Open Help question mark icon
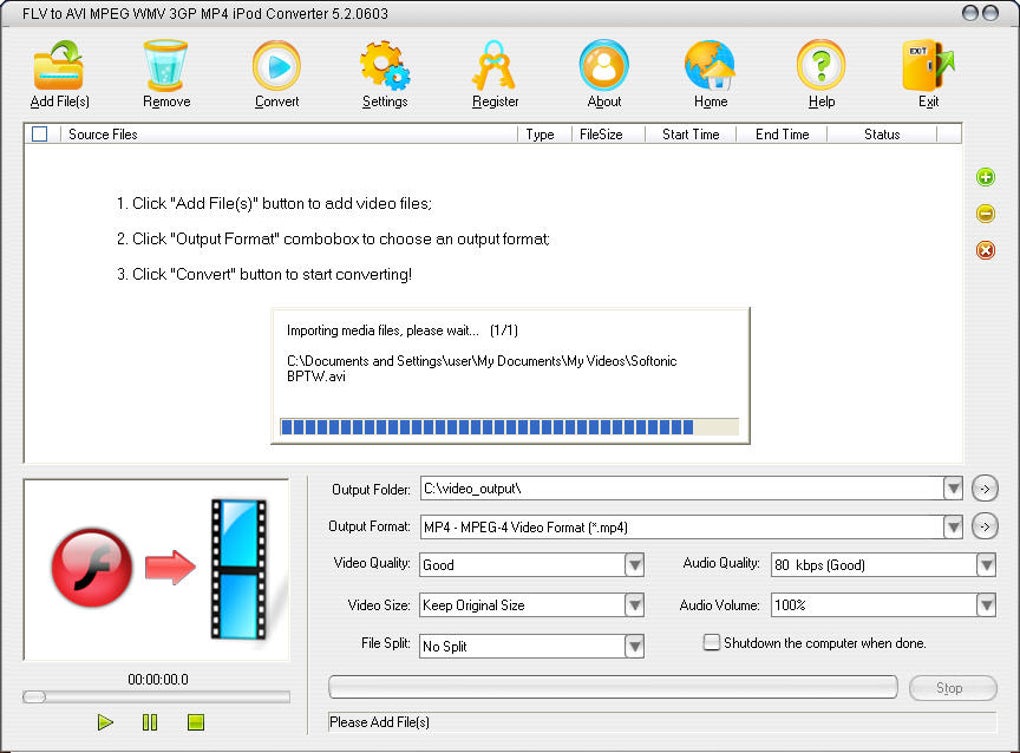Viewport: 1020px width, 753px height. coord(821,65)
